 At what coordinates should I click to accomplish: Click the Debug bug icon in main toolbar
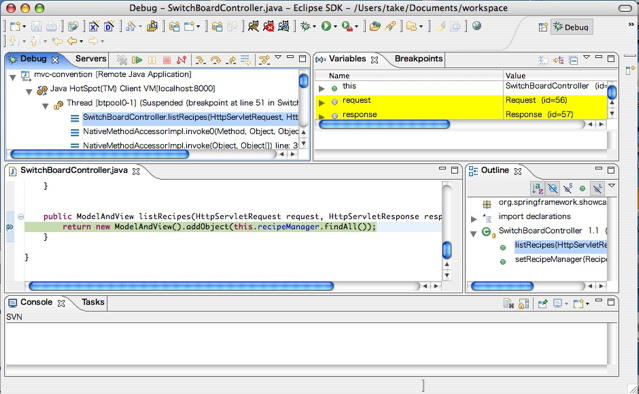[305, 26]
